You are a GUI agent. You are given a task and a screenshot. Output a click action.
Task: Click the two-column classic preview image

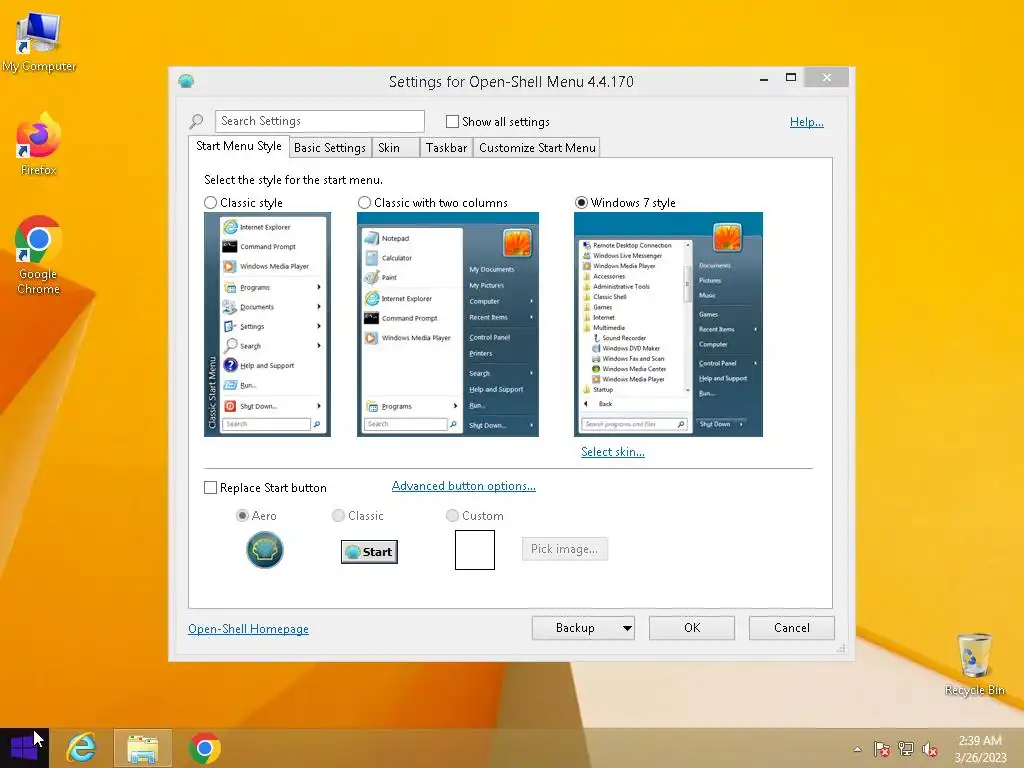coord(448,325)
